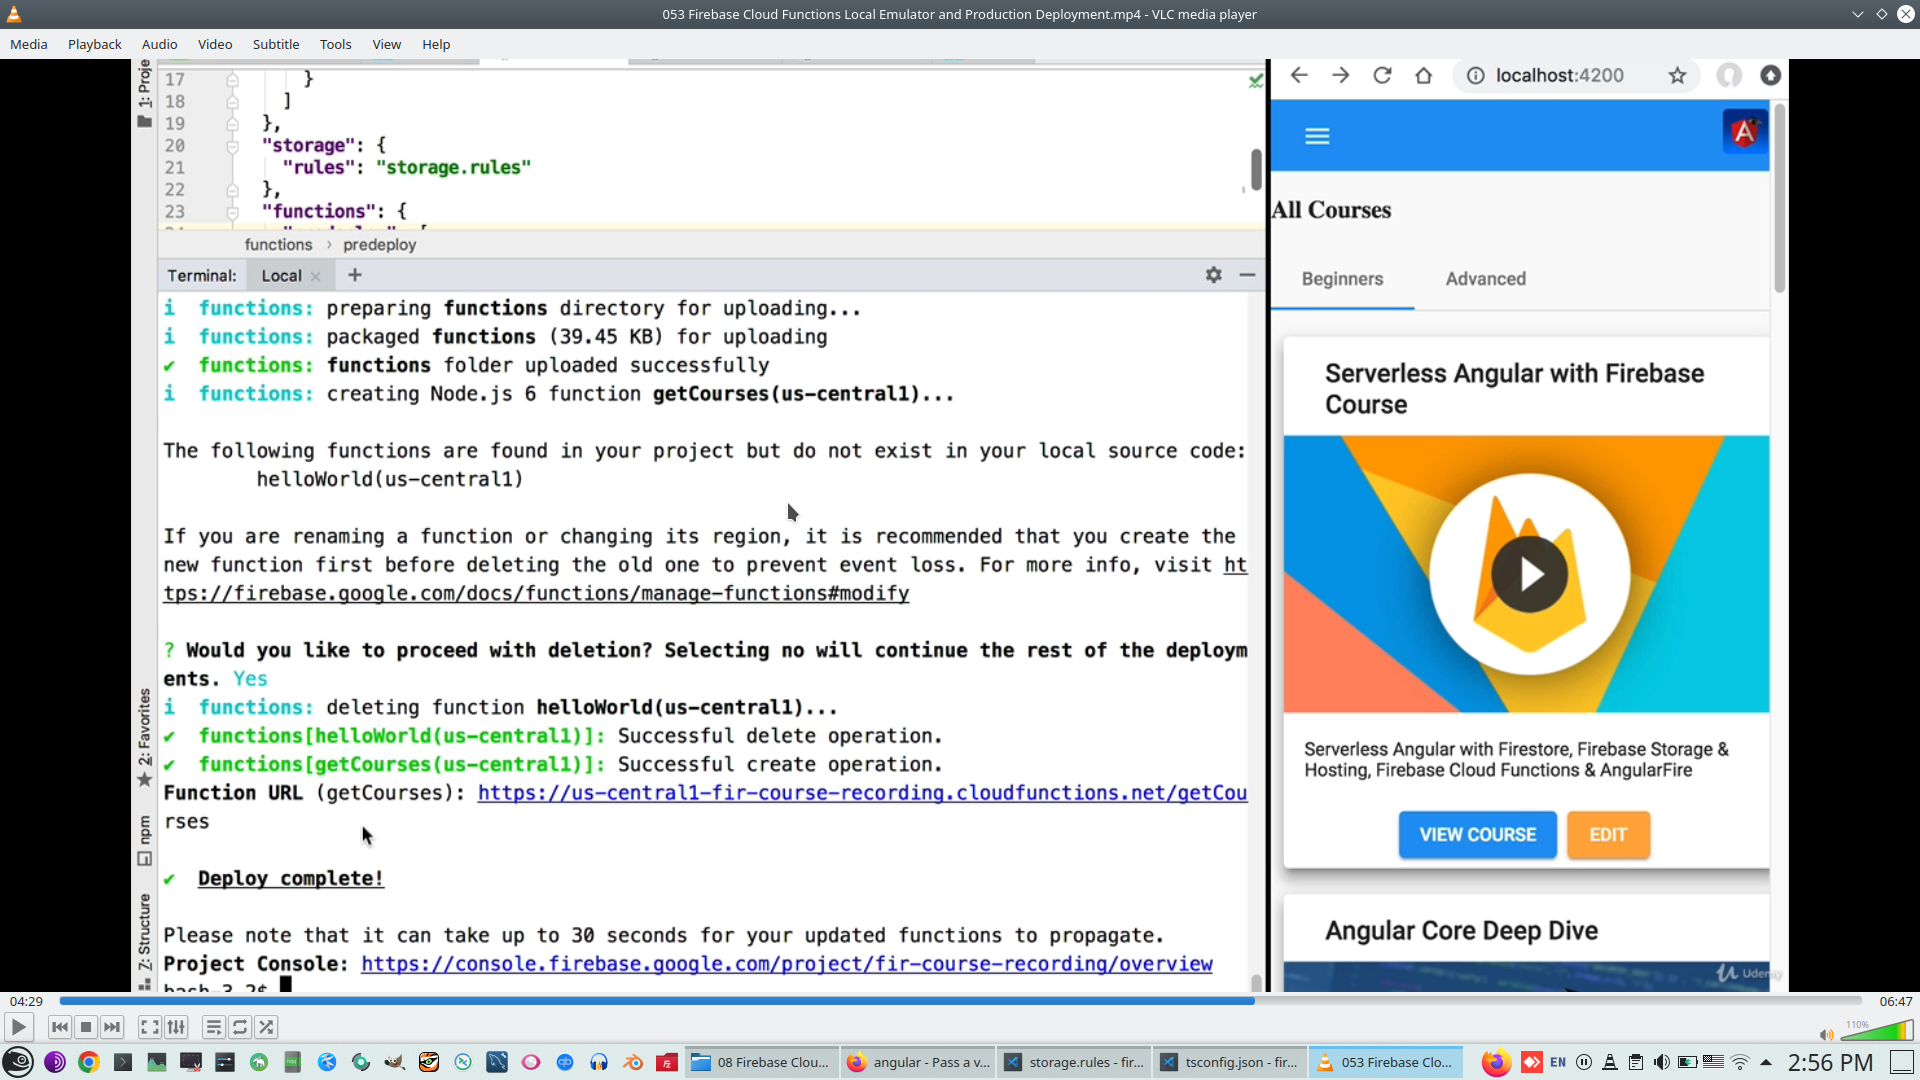
Task: Enable random shuffle playback
Action: pyautogui.click(x=266, y=1027)
